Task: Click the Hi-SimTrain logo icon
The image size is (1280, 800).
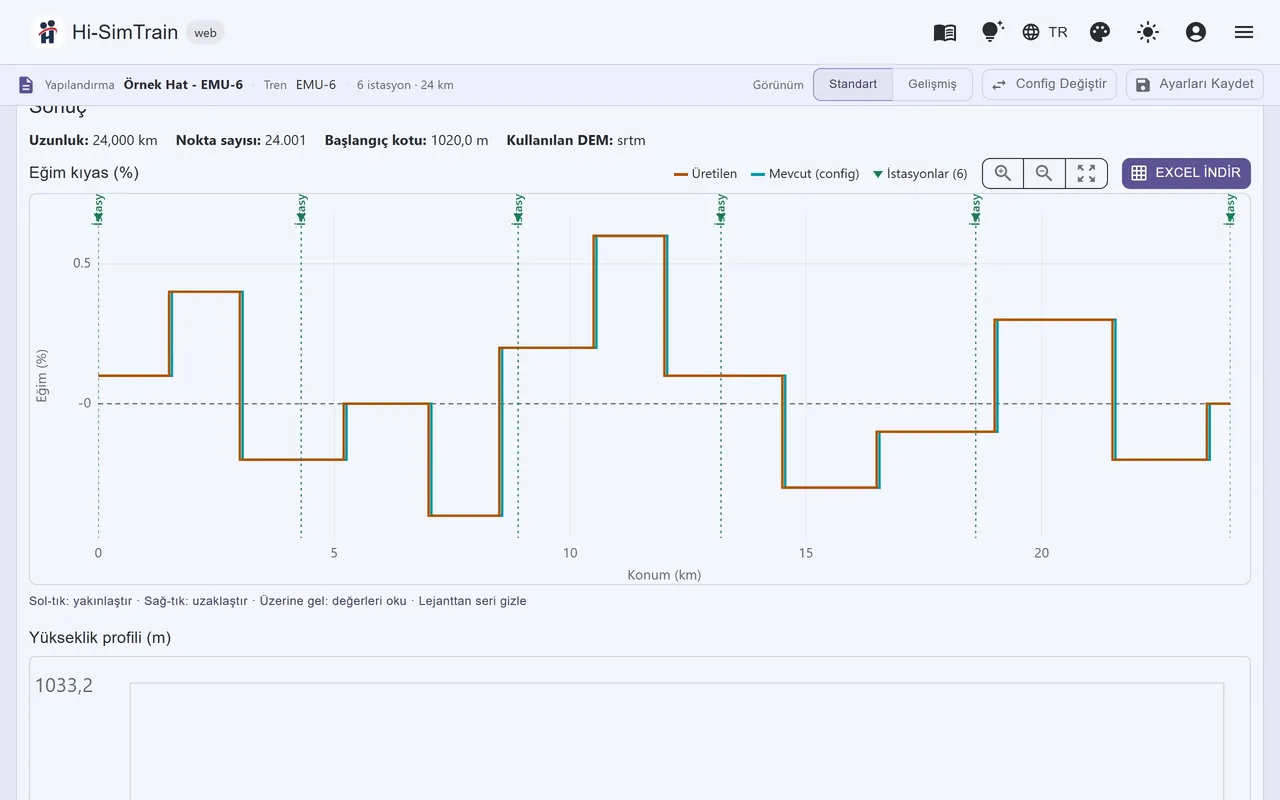Action: pyautogui.click(x=47, y=32)
